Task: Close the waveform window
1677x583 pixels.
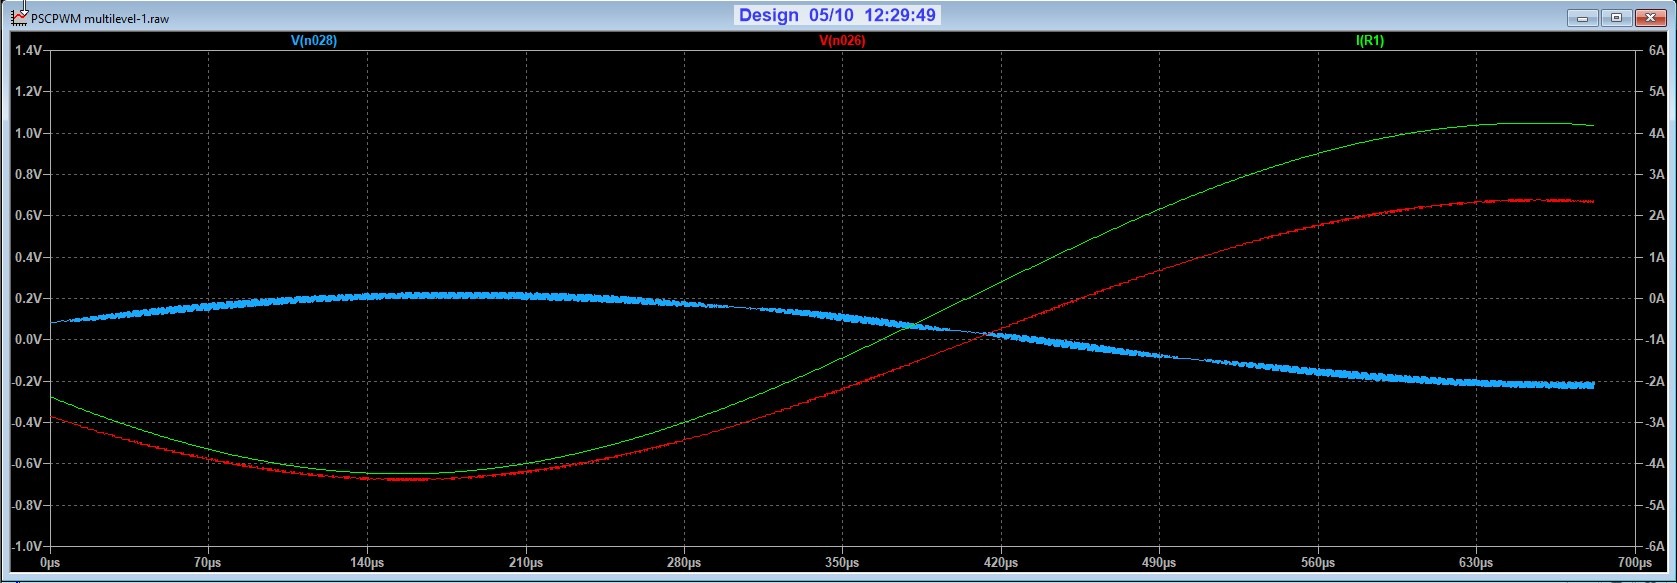Action: tap(1650, 17)
